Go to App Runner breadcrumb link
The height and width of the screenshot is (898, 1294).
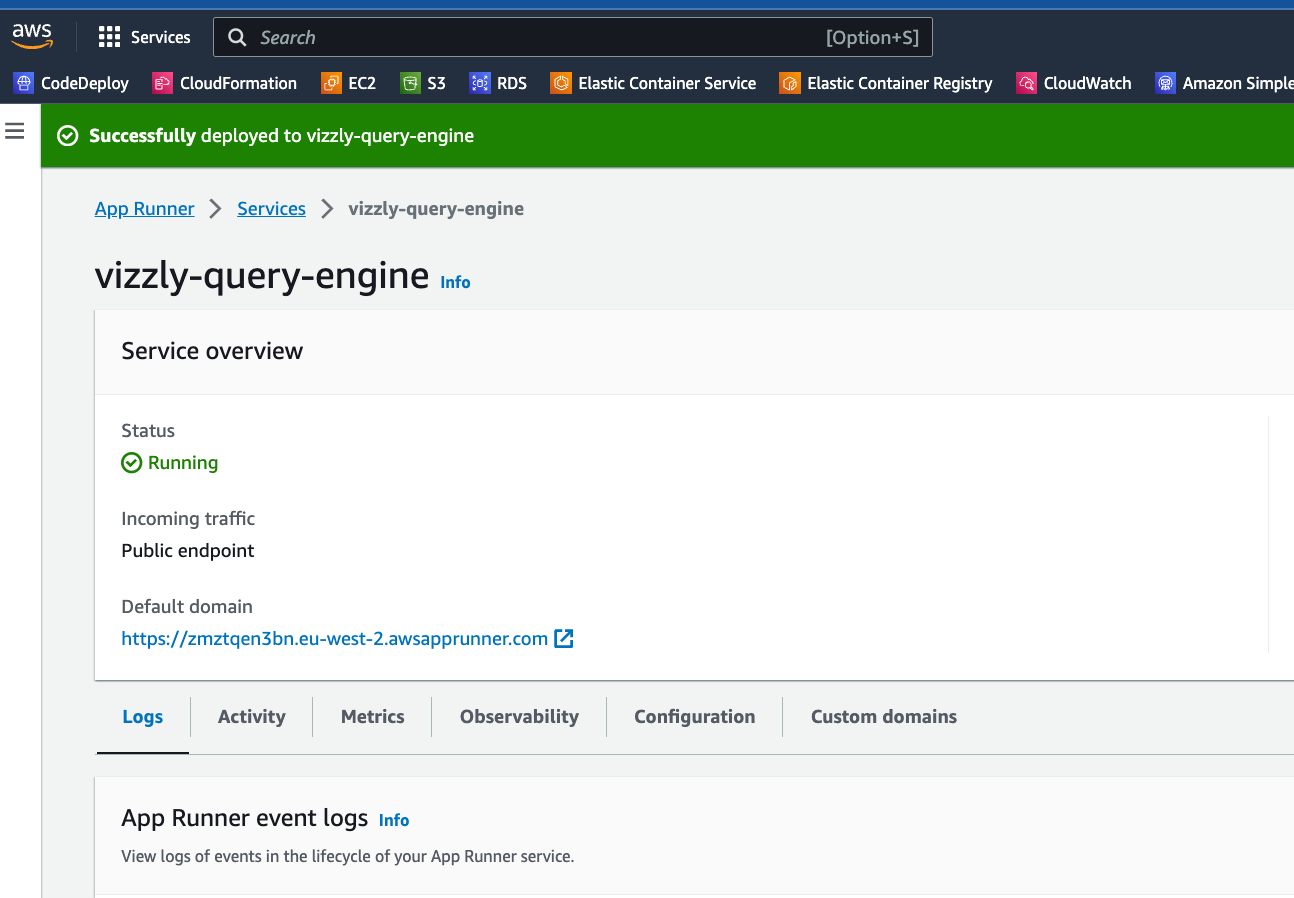click(145, 209)
